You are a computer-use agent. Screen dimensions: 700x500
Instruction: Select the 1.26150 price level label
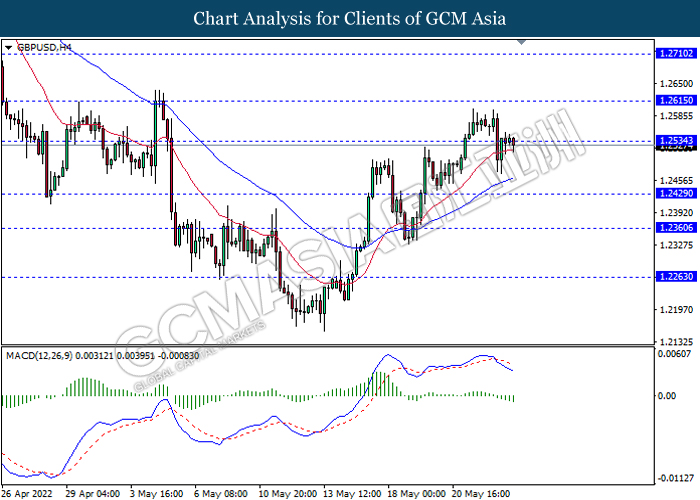pyautogui.click(x=676, y=100)
